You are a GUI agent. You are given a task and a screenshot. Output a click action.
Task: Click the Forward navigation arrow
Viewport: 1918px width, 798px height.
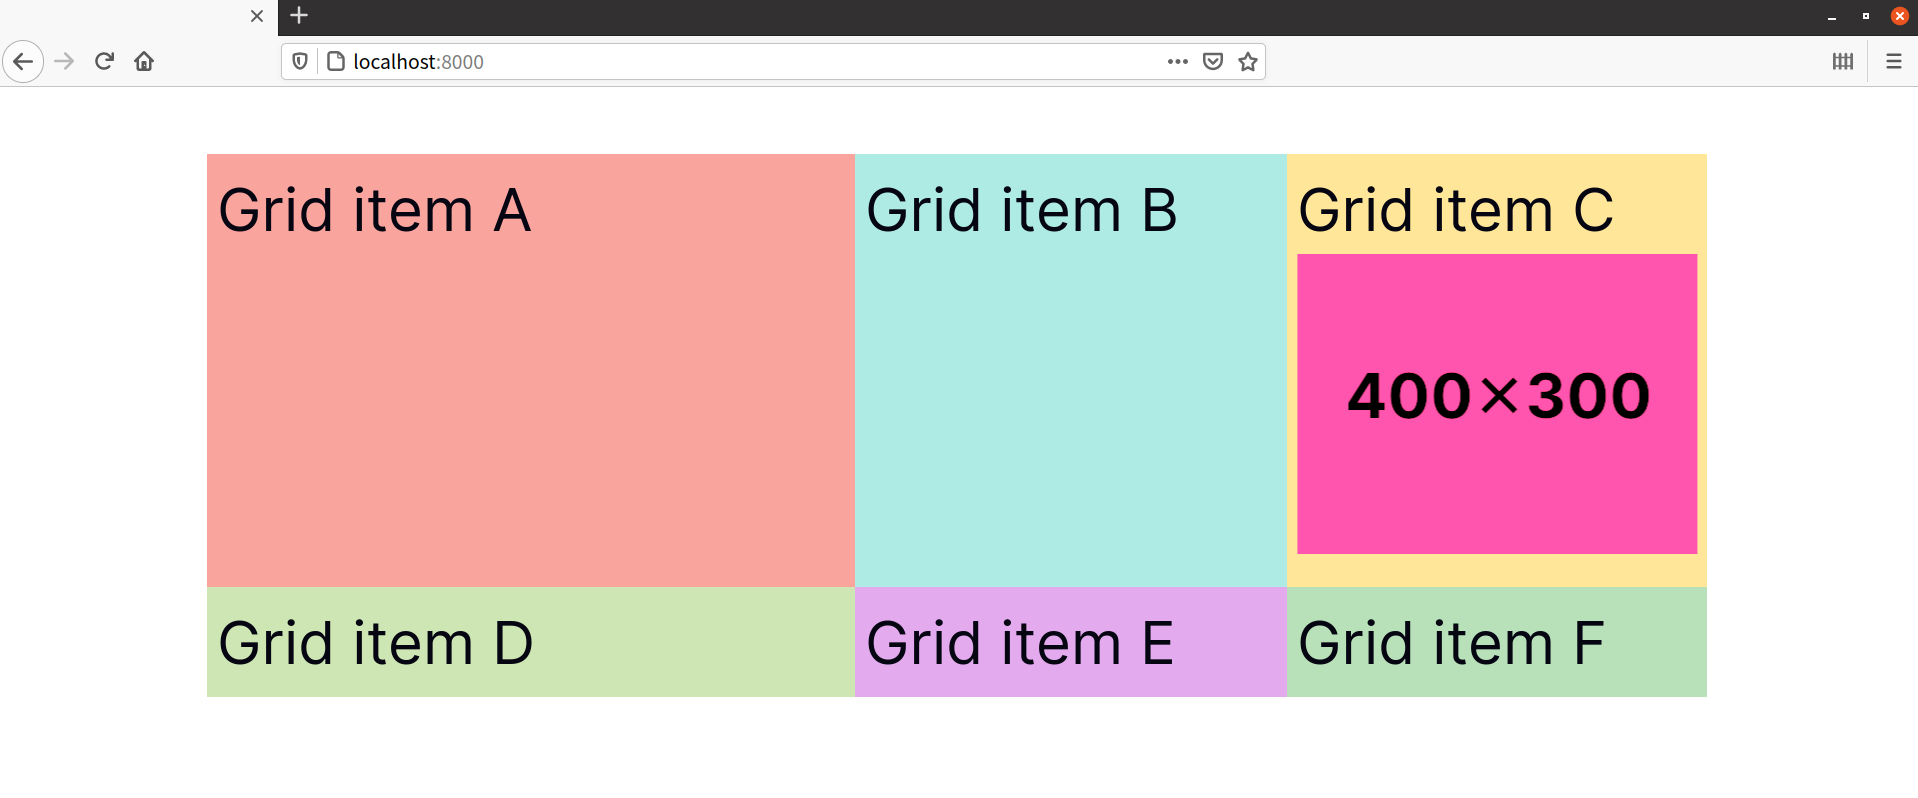[63, 61]
